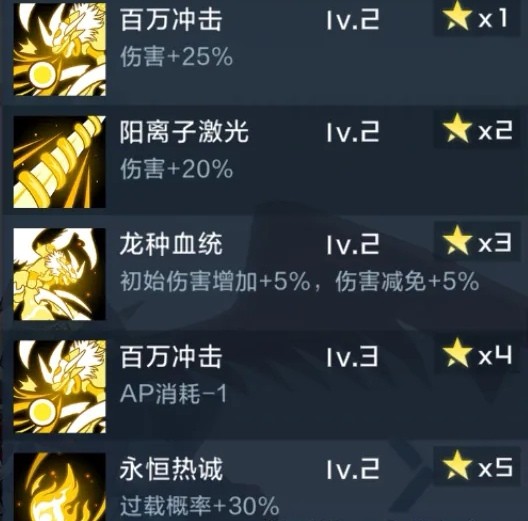Tap the 过载概率+30% effect text
528x521 pixels.
[199, 506]
